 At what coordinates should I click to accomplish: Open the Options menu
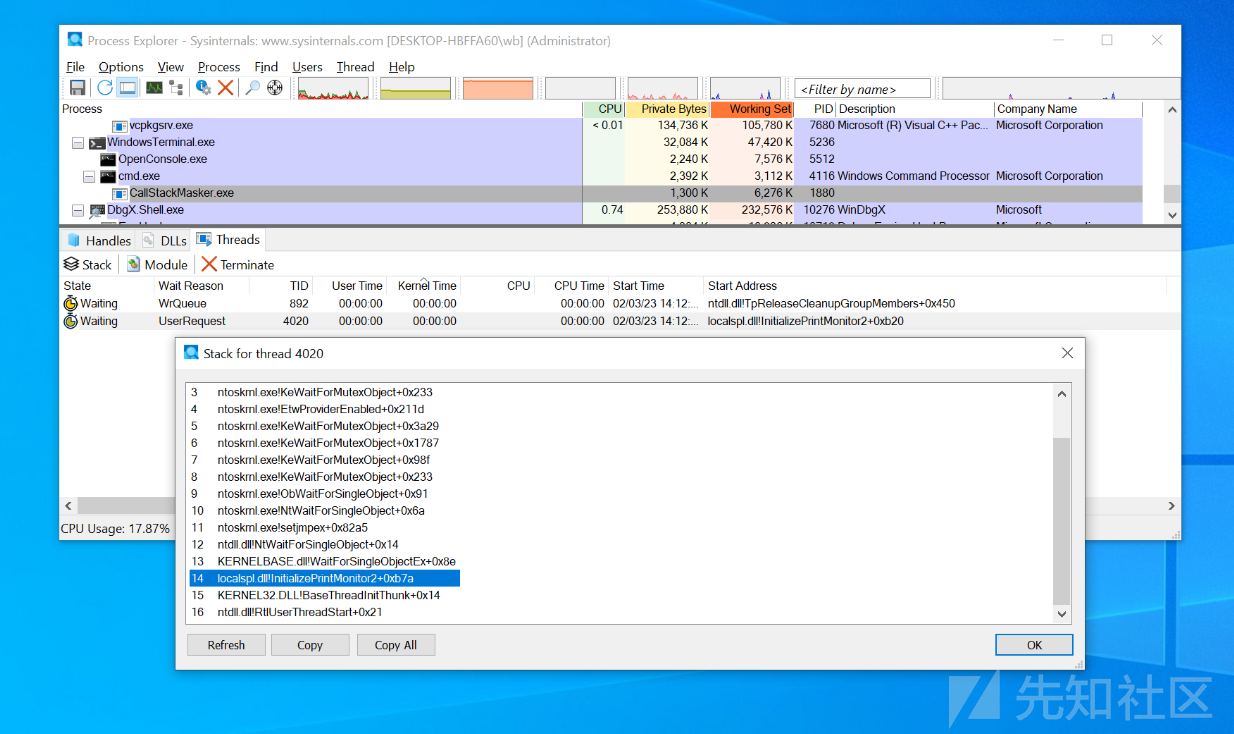[x=121, y=67]
